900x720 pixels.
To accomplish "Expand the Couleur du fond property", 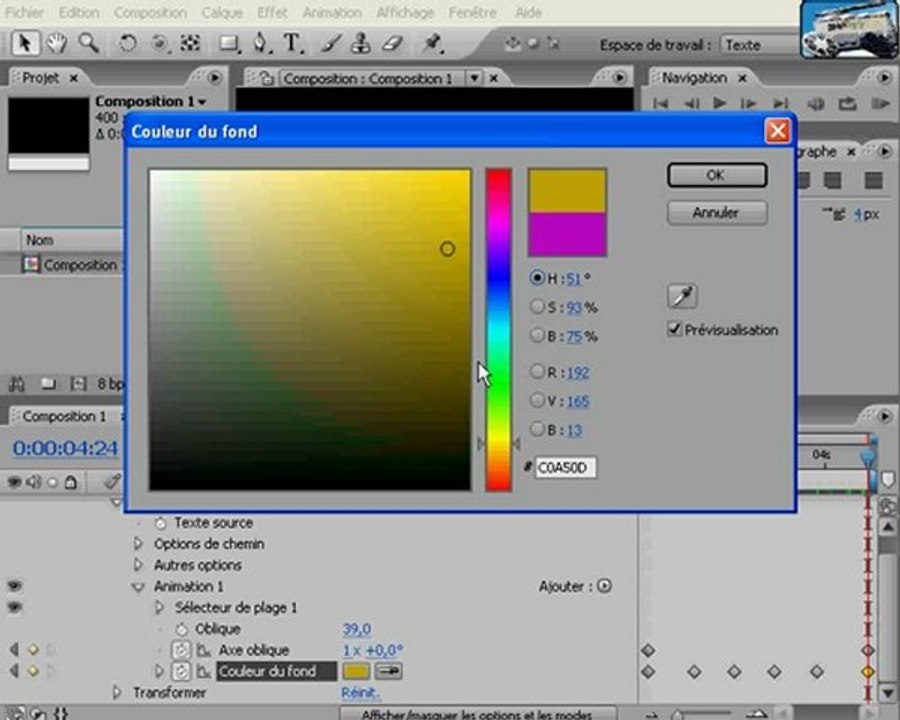I will 159,671.
